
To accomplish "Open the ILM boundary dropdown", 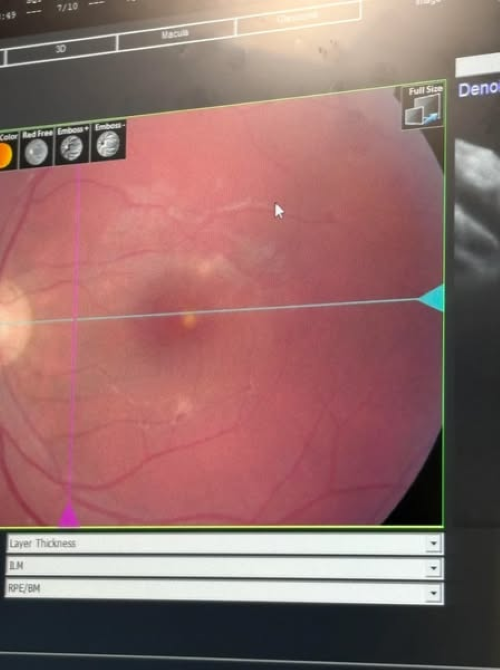I will pos(225,567).
